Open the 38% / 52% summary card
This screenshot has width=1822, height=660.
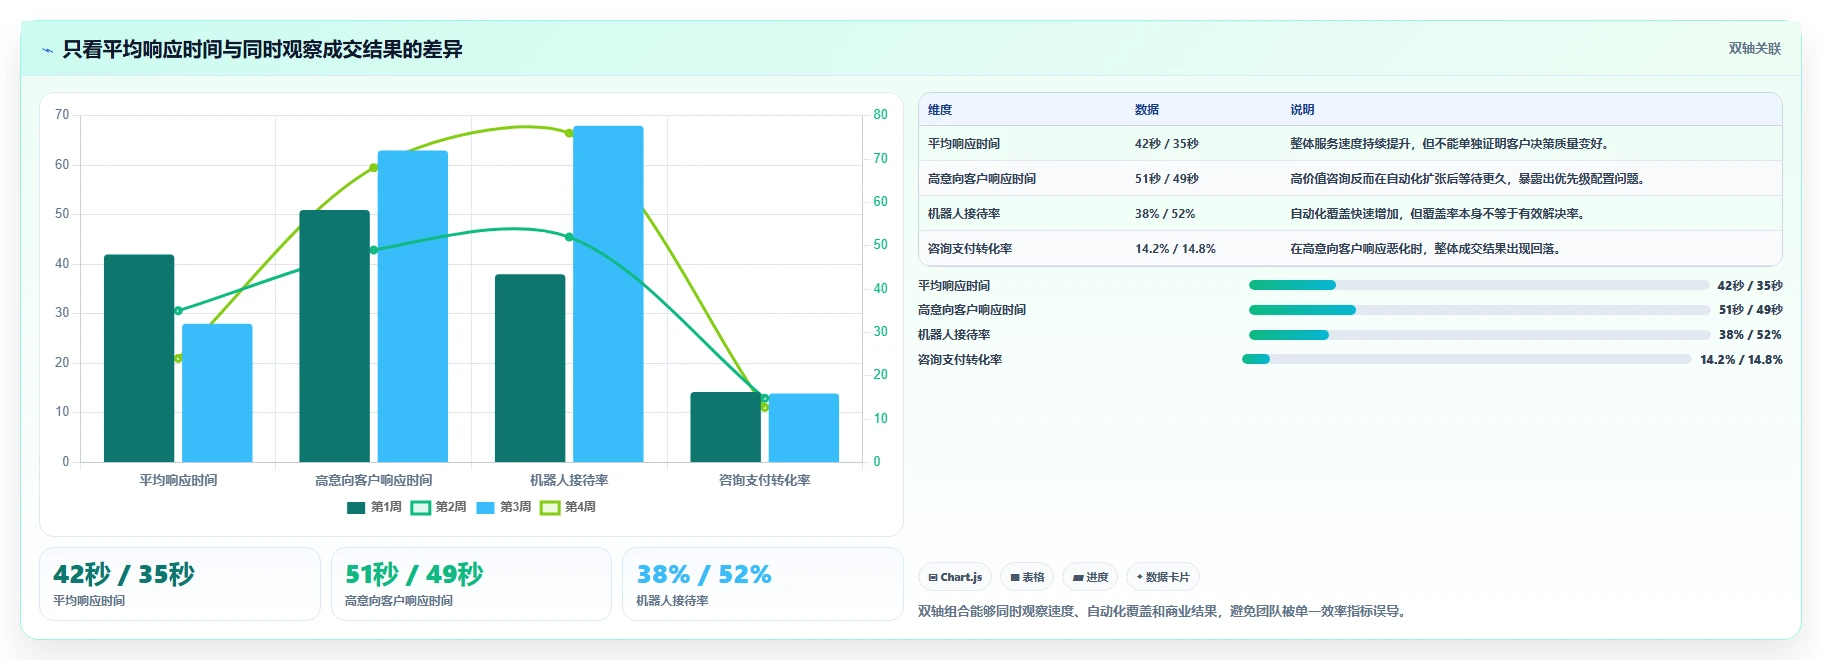coord(763,584)
